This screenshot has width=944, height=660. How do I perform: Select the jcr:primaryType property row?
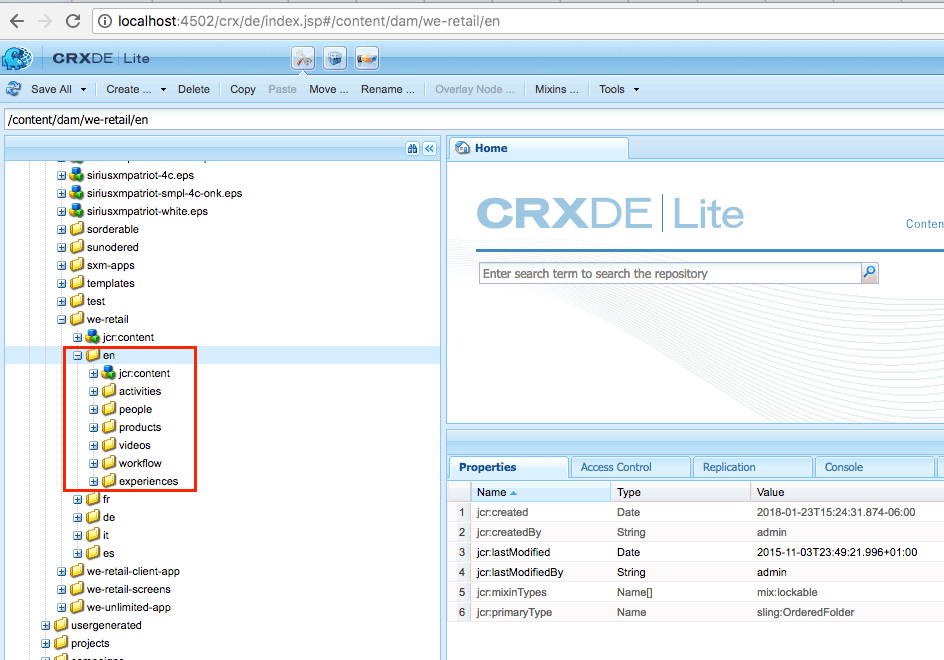point(520,612)
